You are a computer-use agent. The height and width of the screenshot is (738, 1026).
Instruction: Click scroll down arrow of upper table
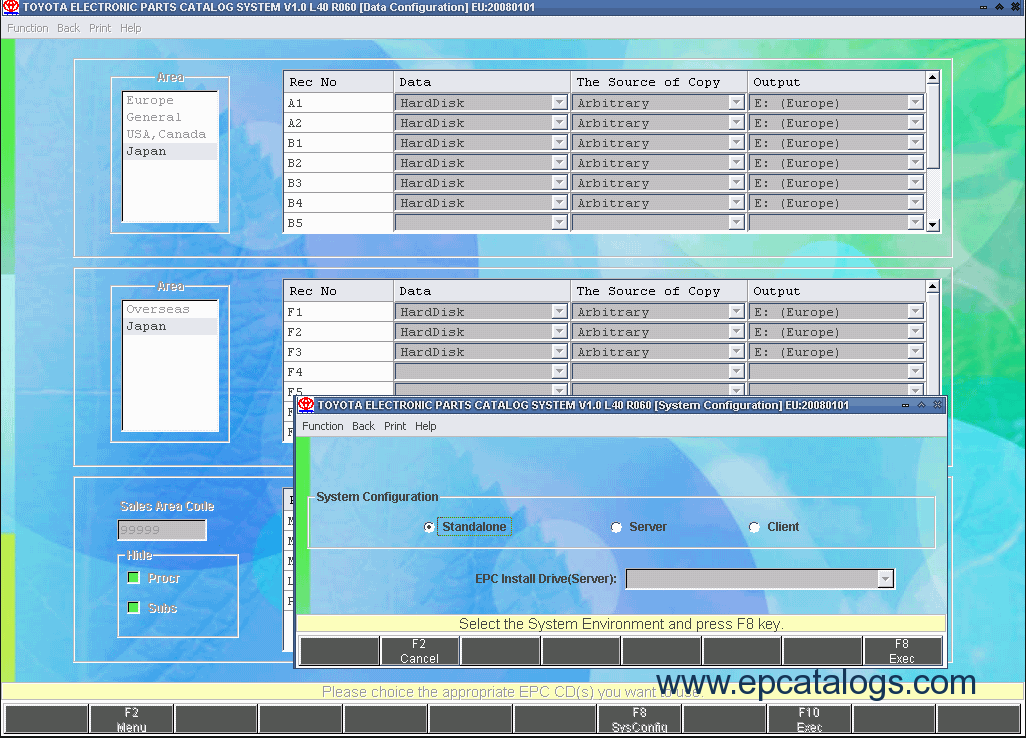tap(933, 225)
